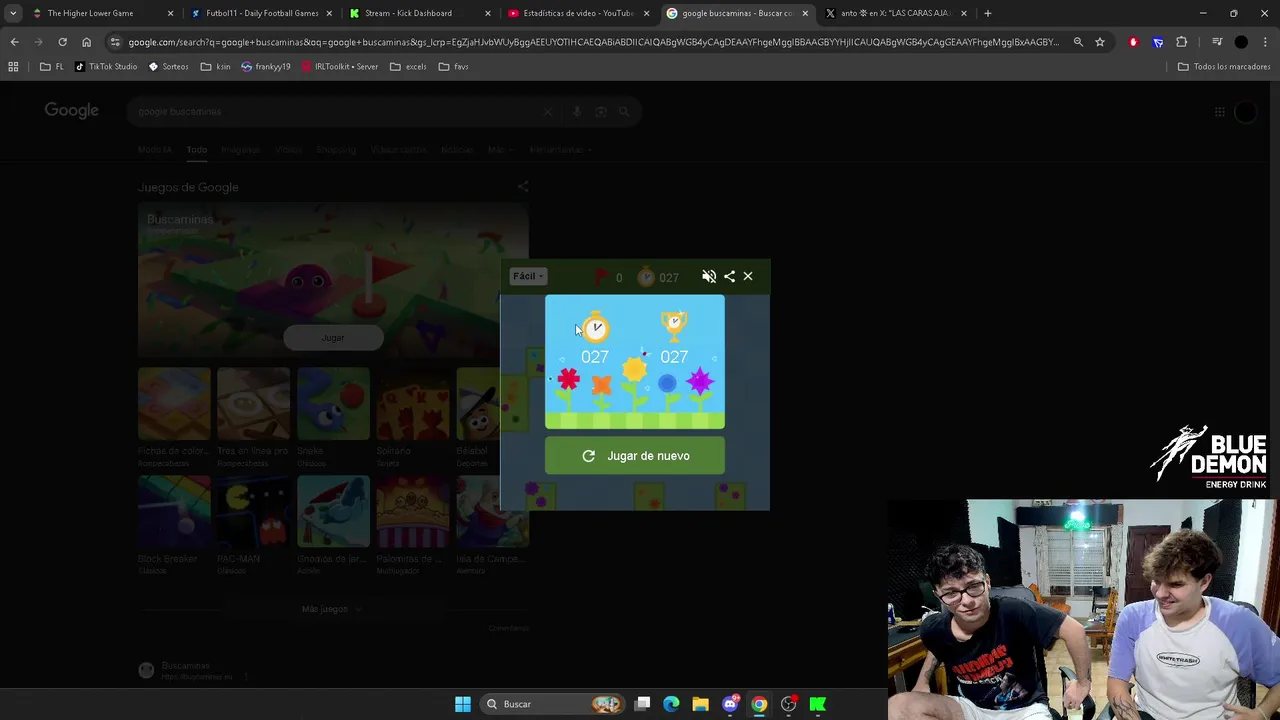Click Jugar de nuevo to replay
Image resolution: width=1280 pixels, height=720 pixels.
(635, 456)
